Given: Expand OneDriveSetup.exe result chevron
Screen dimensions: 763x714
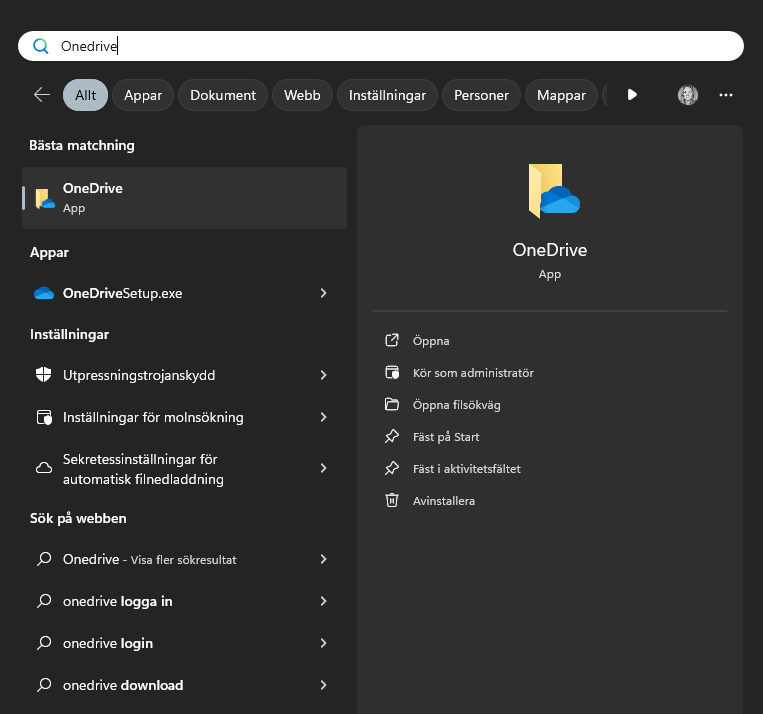Looking at the screenshot, I should [323, 293].
